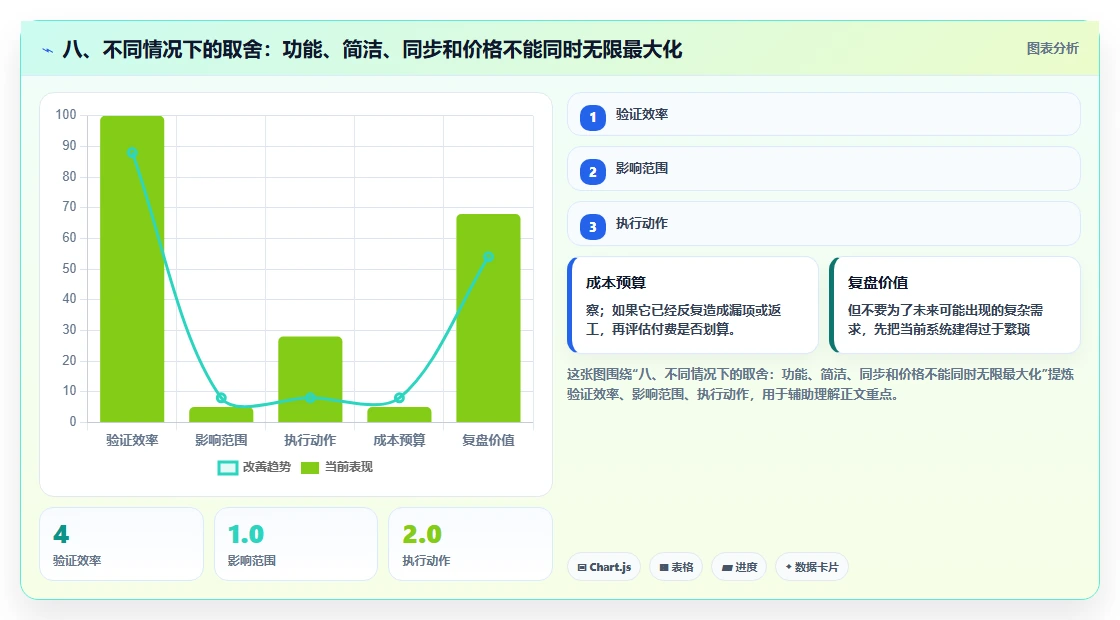Click the y-axis value 100

[x=66, y=115]
